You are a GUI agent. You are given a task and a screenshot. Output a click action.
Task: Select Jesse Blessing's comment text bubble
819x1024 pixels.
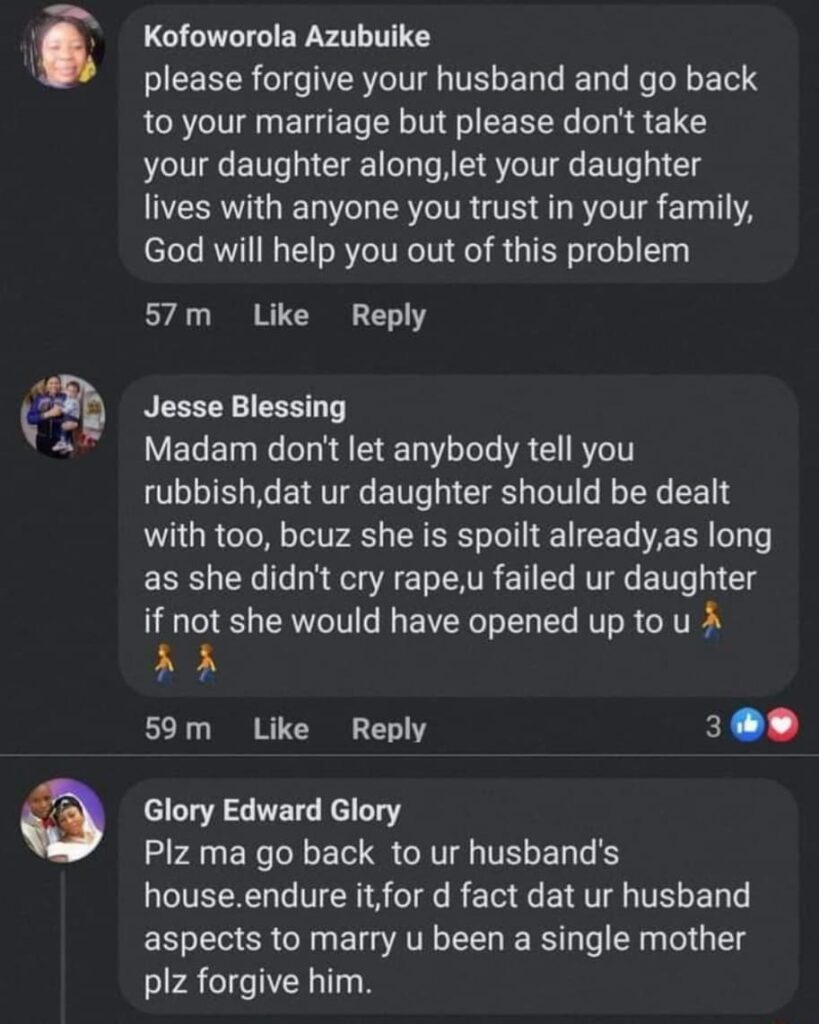[x=455, y=535]
